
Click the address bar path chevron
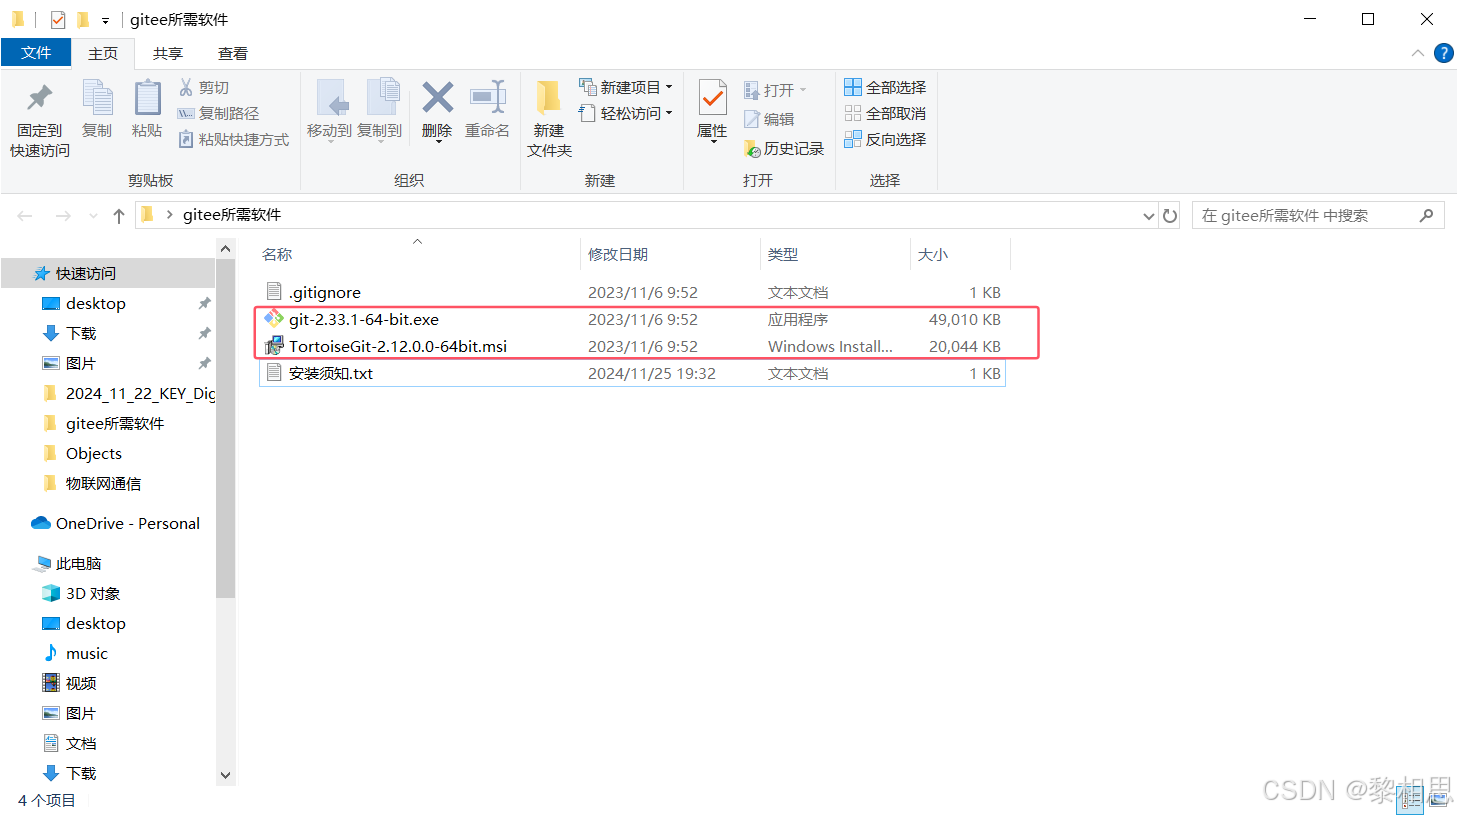click(170, 215)
